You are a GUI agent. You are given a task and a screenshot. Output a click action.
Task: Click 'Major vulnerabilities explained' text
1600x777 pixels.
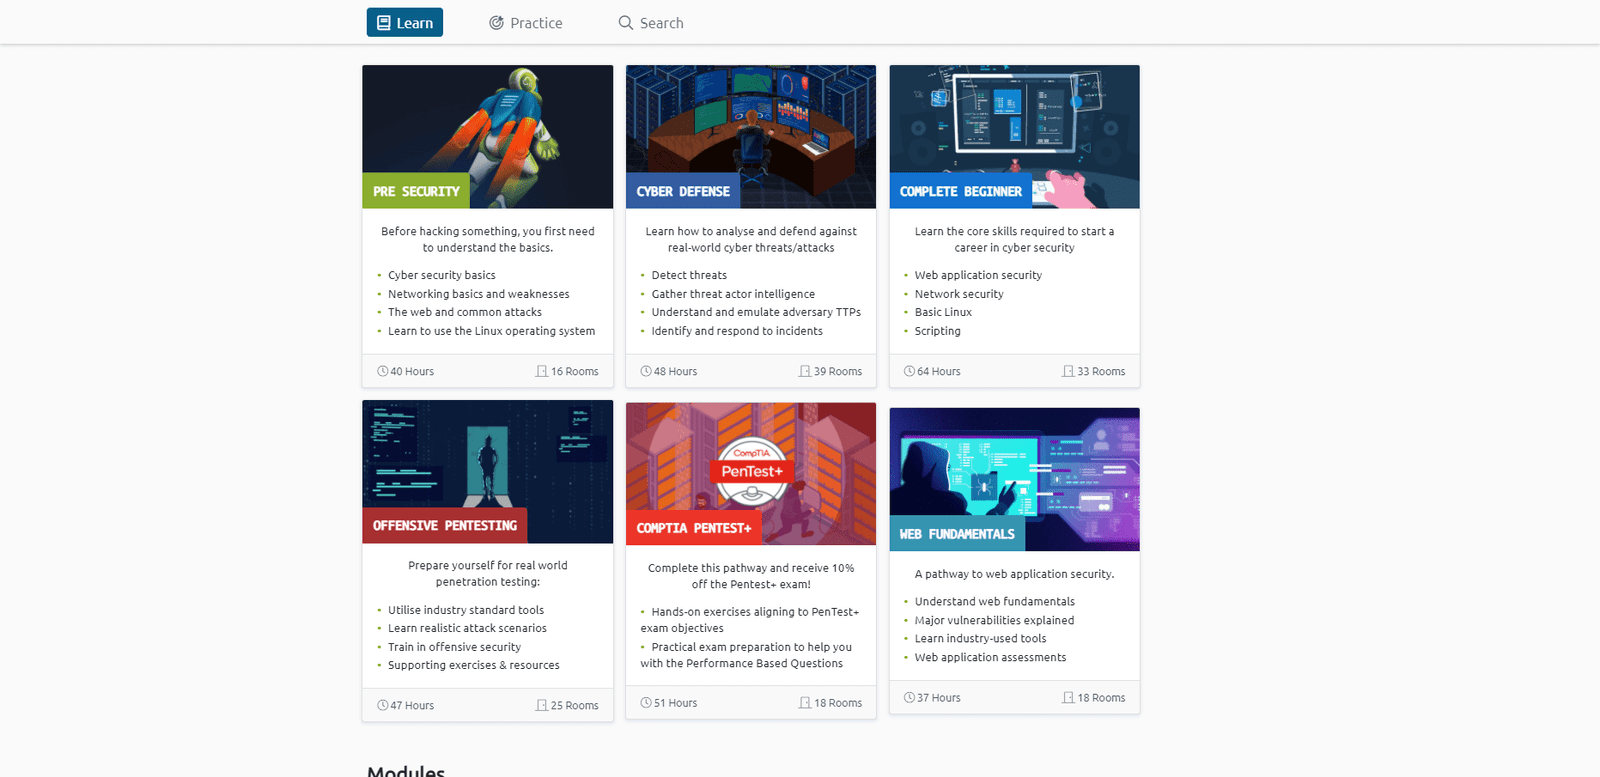pos(994,620)
